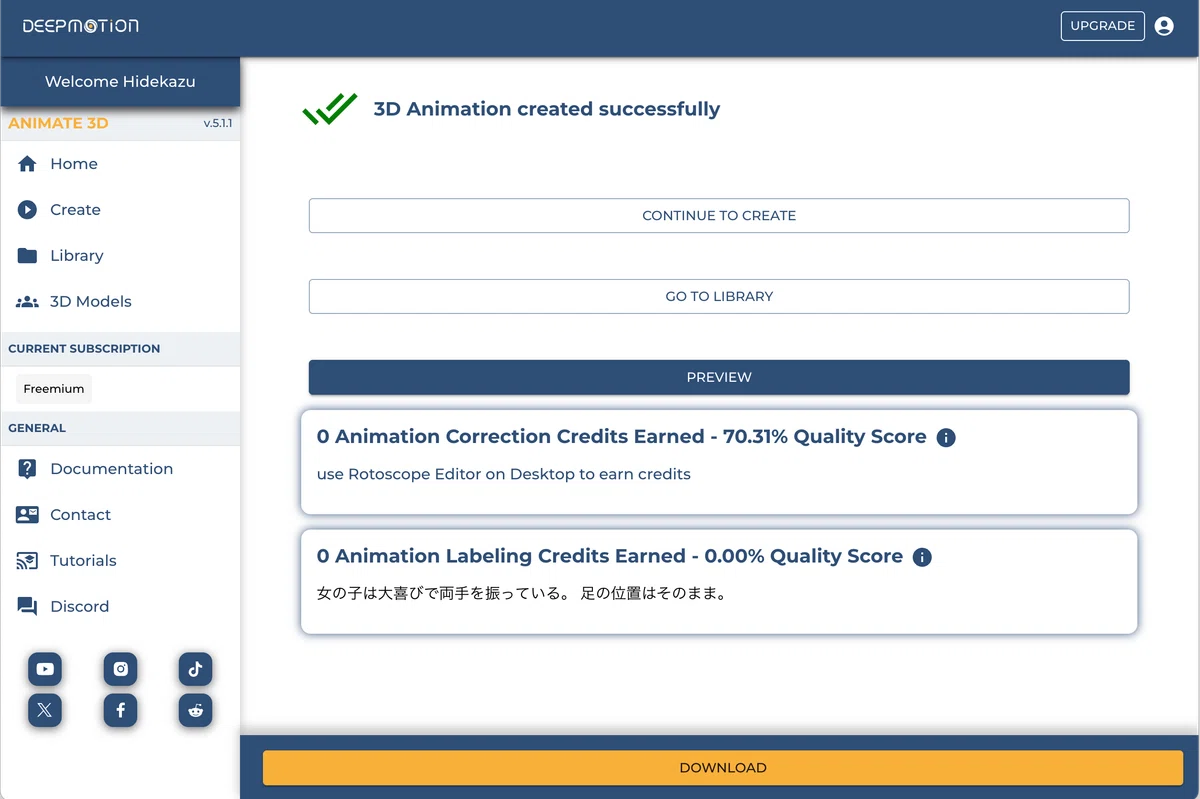Click the PREVIEW button
The image size is (1200, 799).
[719, 378]
